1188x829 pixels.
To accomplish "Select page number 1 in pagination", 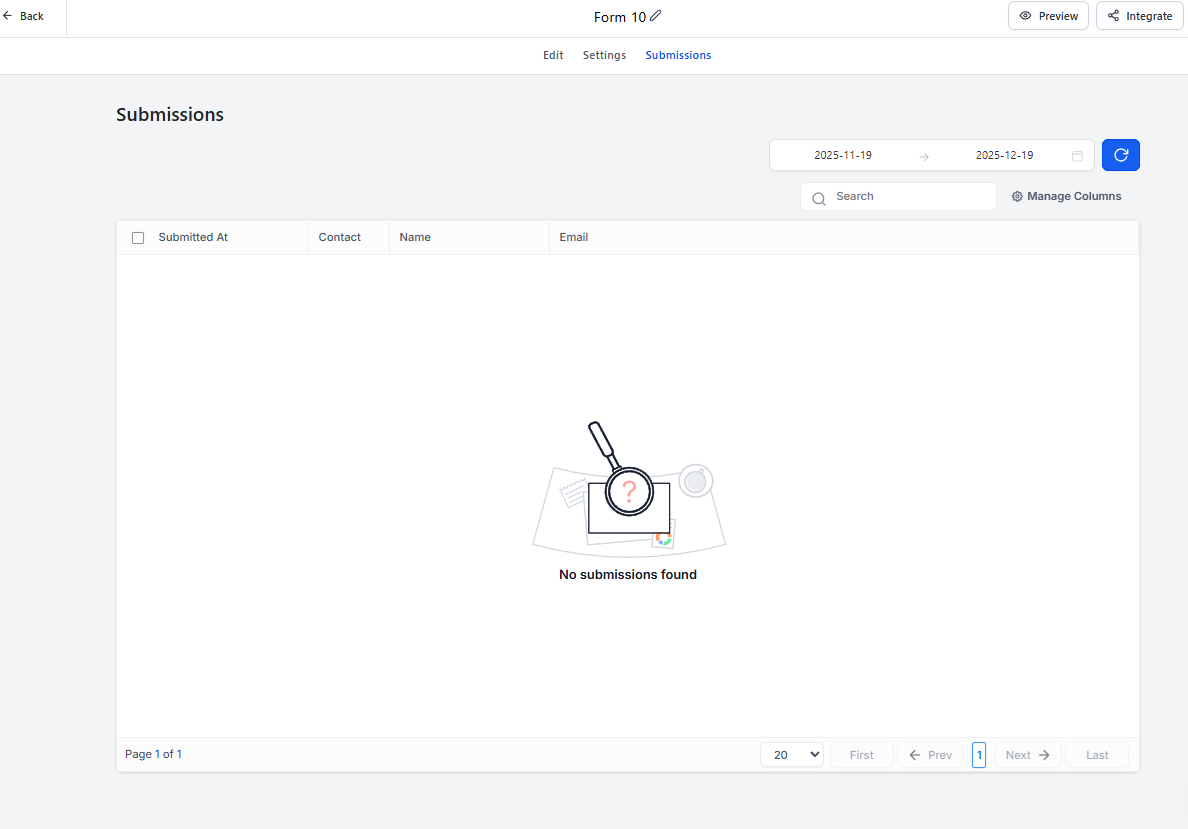I will [979, 755].
